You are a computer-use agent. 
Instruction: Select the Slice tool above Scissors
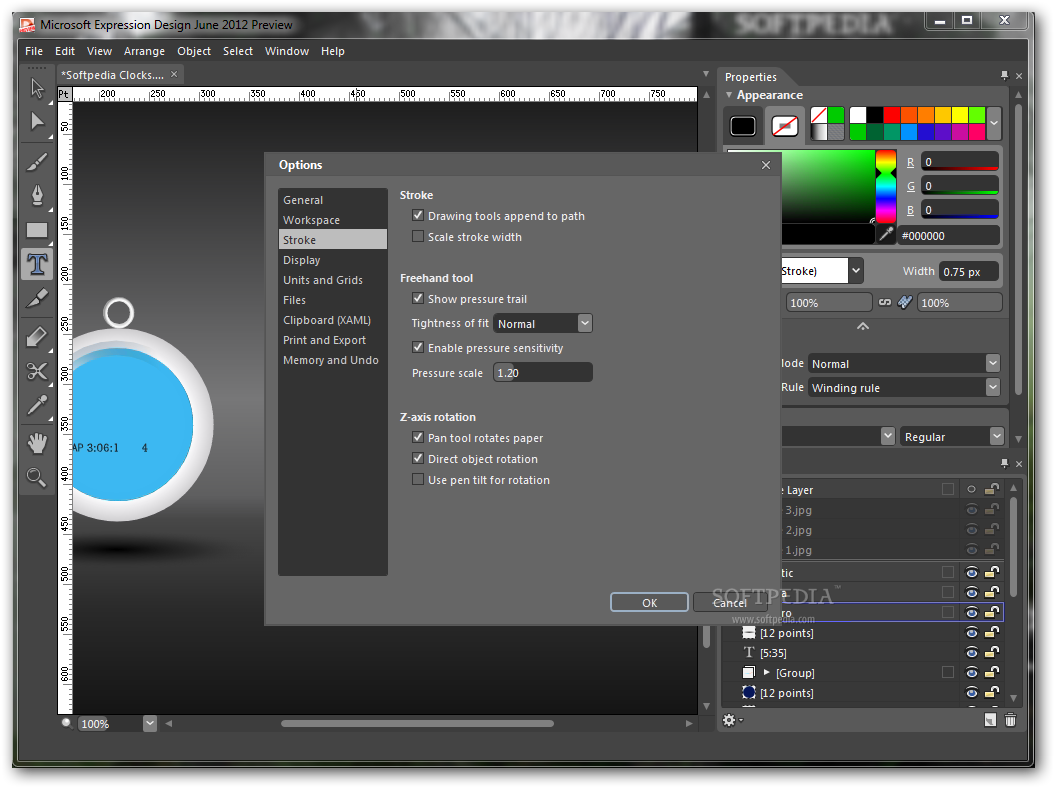(x=37, y=336)
